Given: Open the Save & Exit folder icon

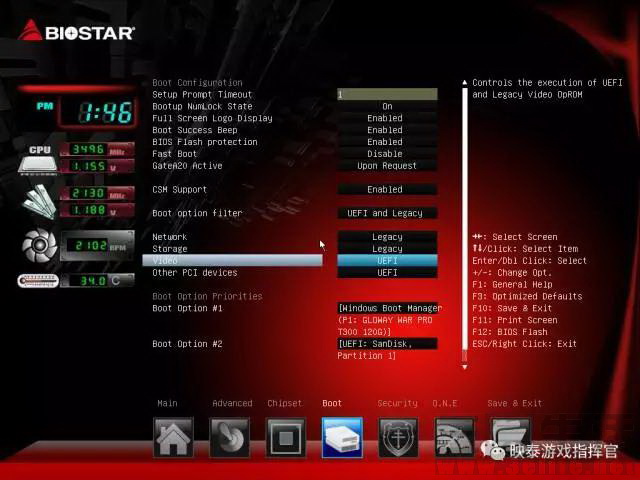Looking at the screenshot, I should (x=510, y=438).
